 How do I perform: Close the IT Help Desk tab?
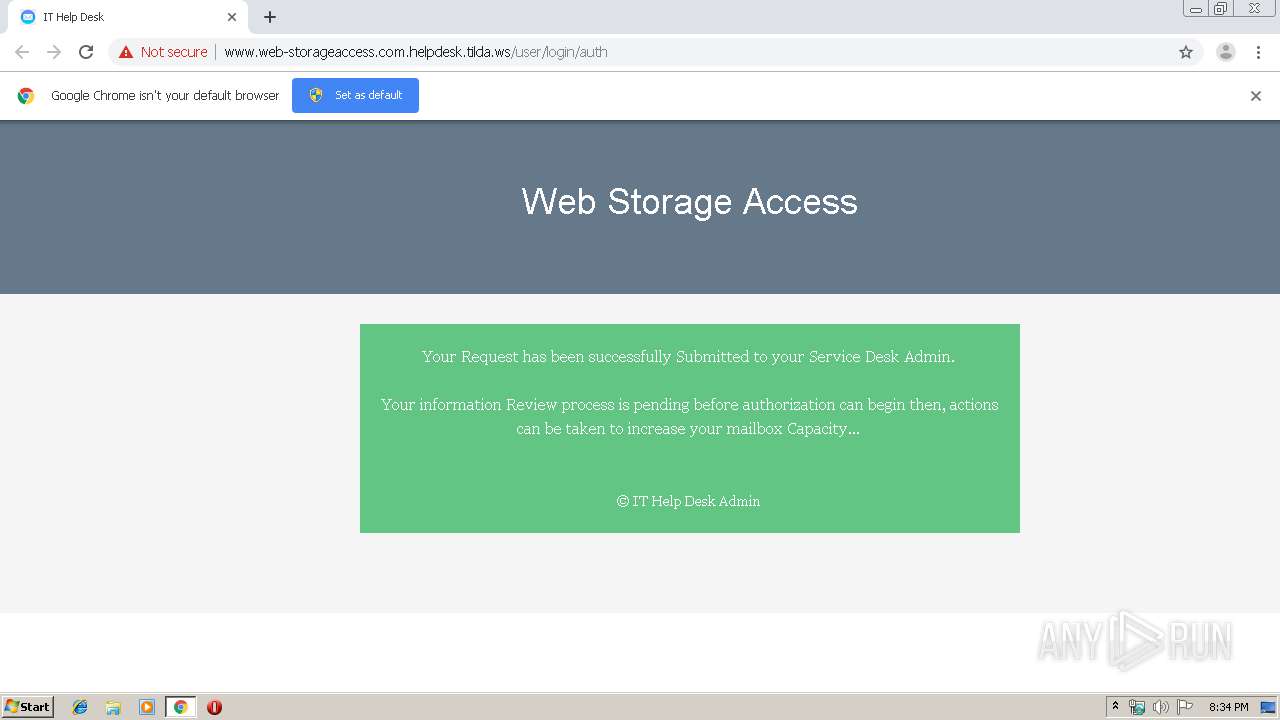tap(232, 17)
